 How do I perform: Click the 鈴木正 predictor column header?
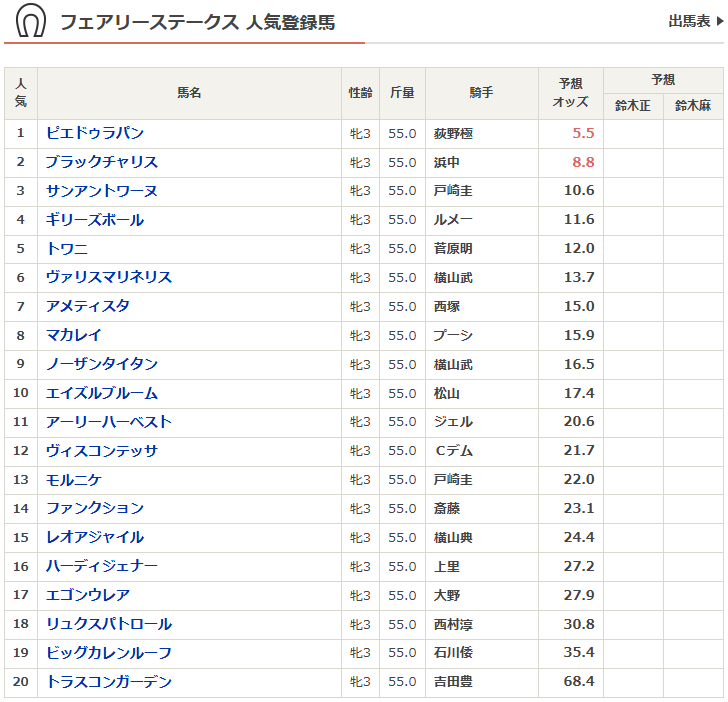coord(633,105)
